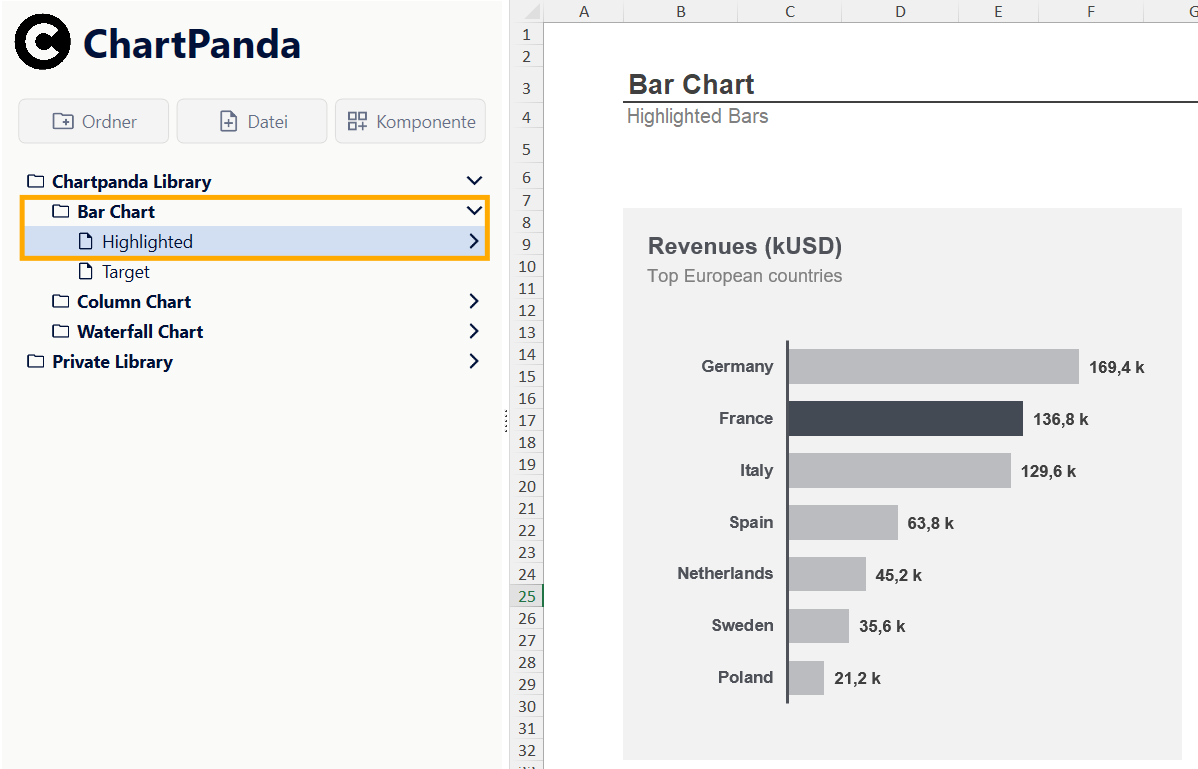Collapse the Chartpanda Library tree section

pyautogui.click(x=473, y=180)
